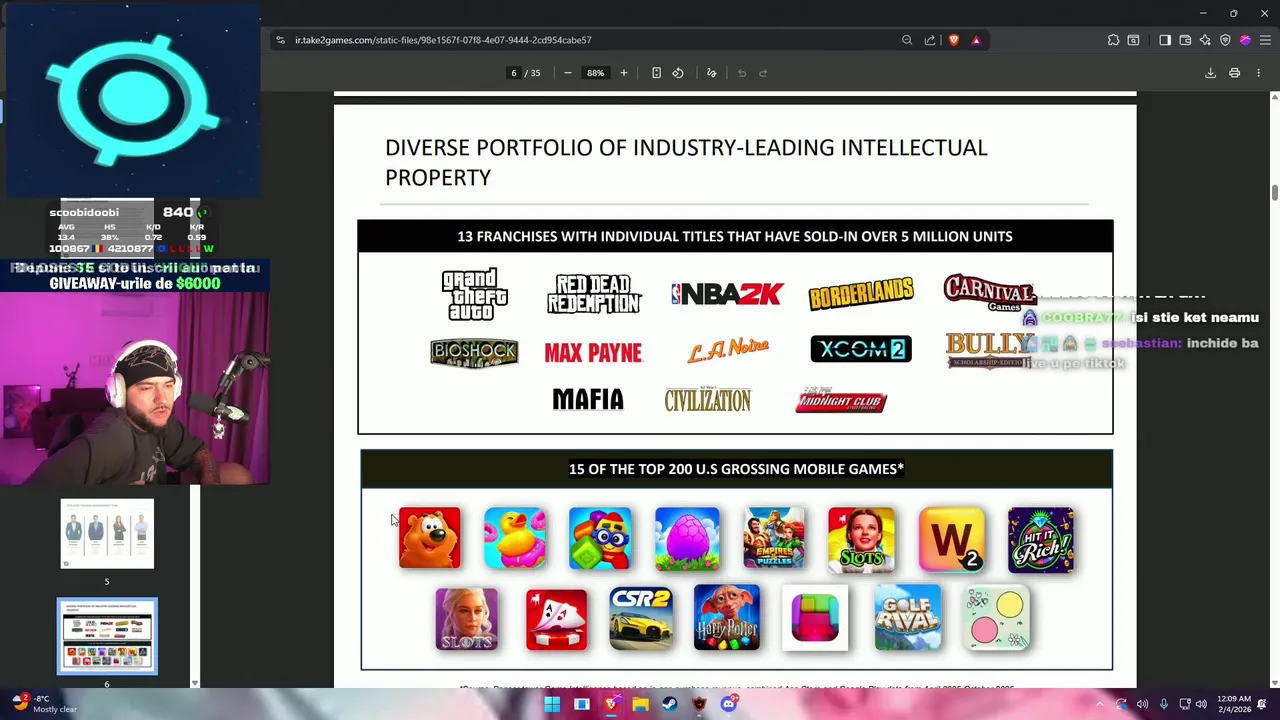
Task: Click the red bear Toon Blast icon
Action: click(x=430, y=538)
